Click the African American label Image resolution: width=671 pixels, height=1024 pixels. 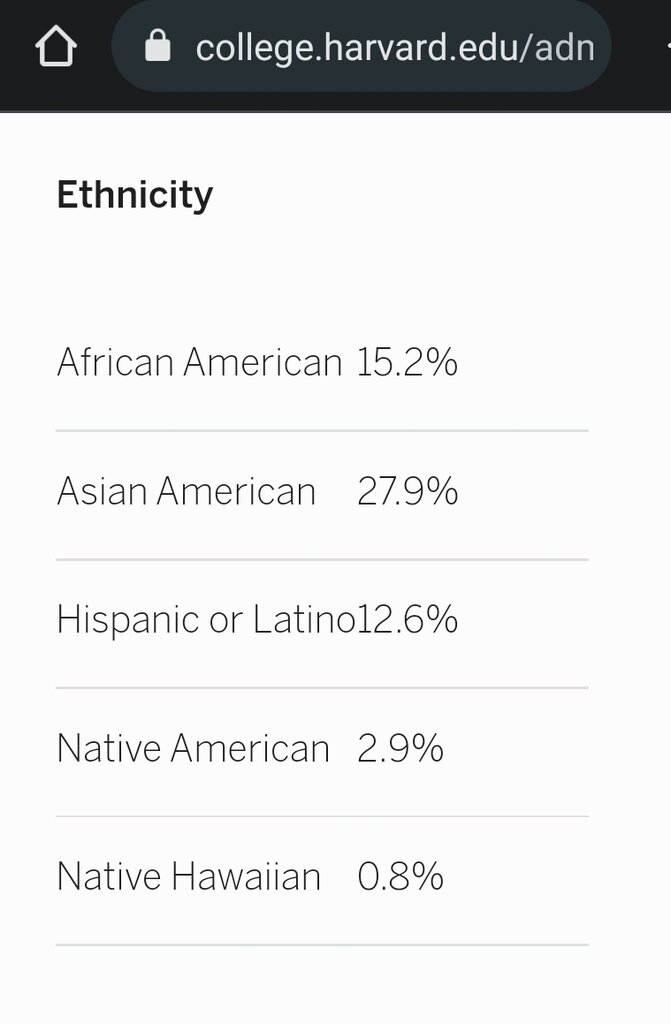[199, 362]
